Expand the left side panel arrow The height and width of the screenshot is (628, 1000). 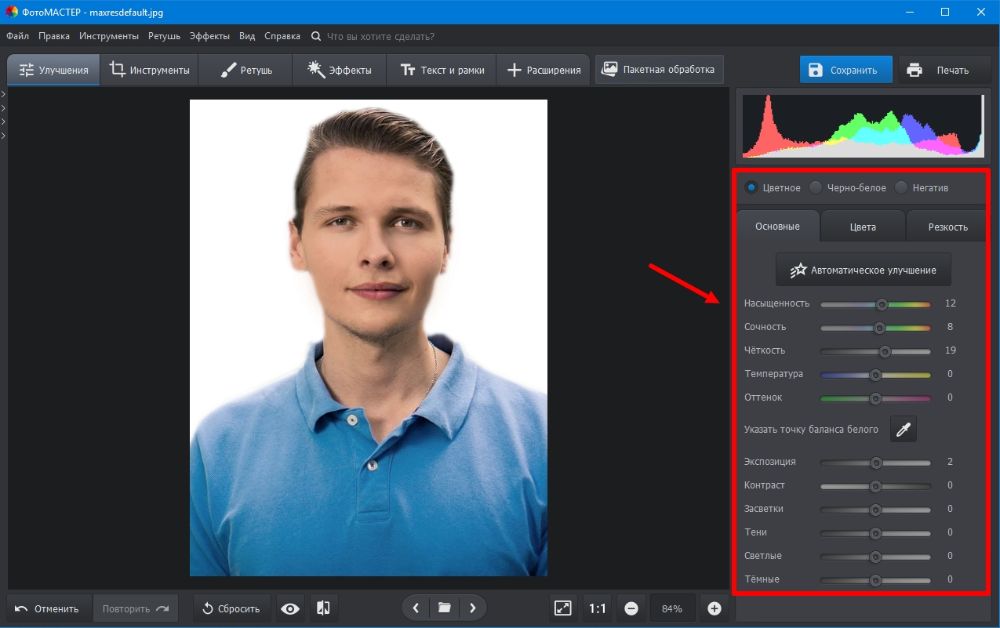4,95
